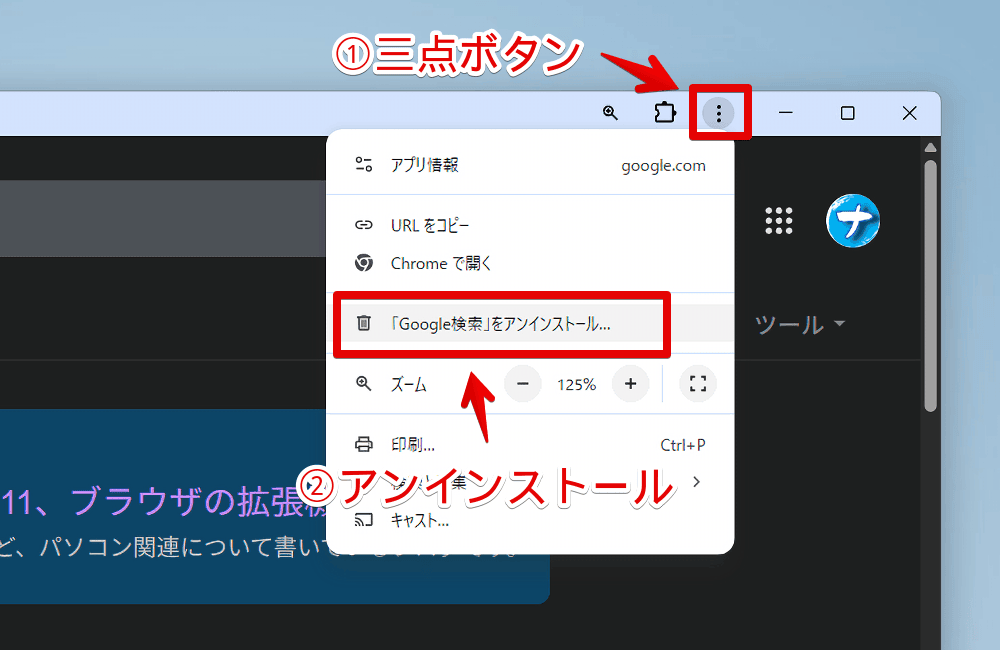This screenshot has height=650, width=1000.
Task: Open the Google apps grid icon
Action: (779, 221)
